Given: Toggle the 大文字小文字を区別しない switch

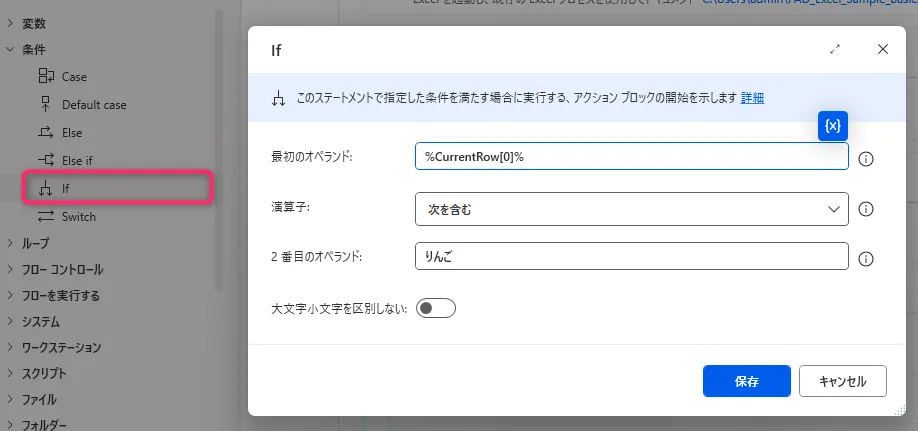Looking at the screenshot, I should coord(436,308).
